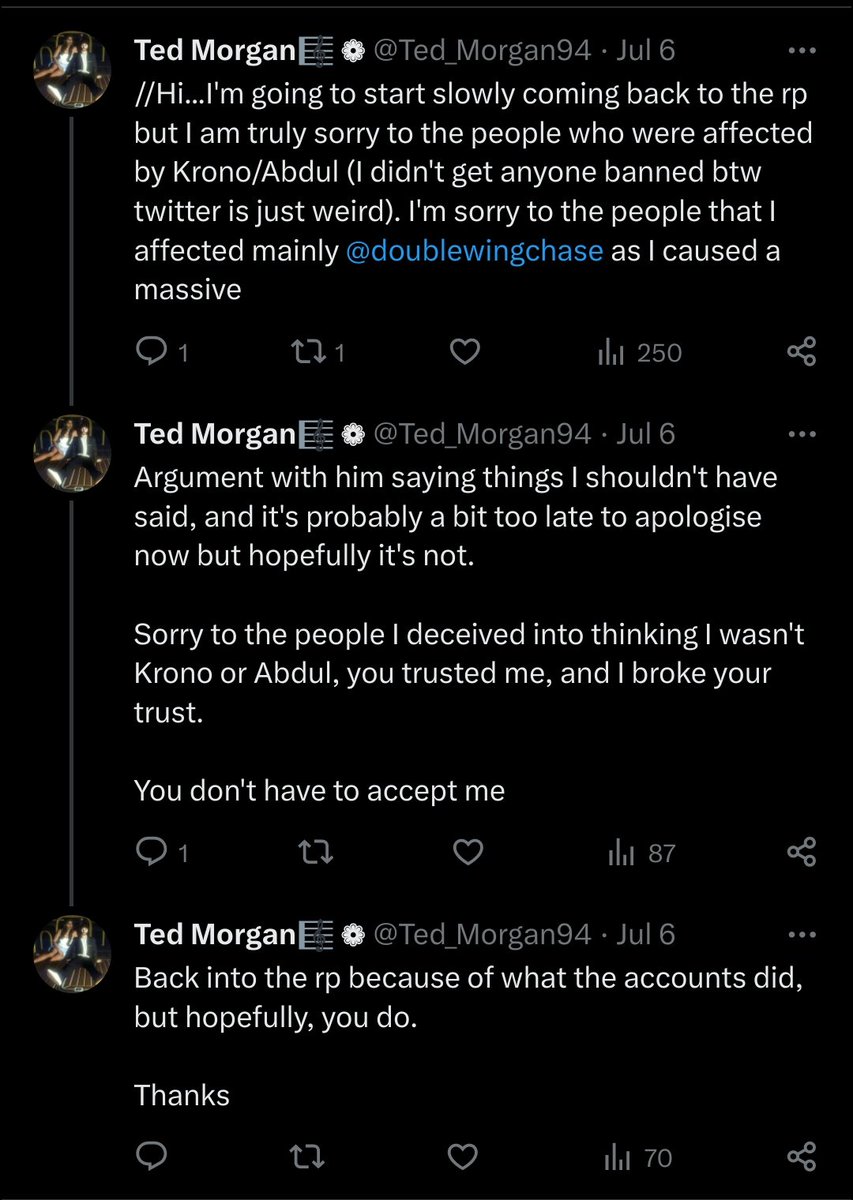Reply to the 'Argument with him' tweet
Viewport: 853px width, 1200px height.
[x=151, y=852]
